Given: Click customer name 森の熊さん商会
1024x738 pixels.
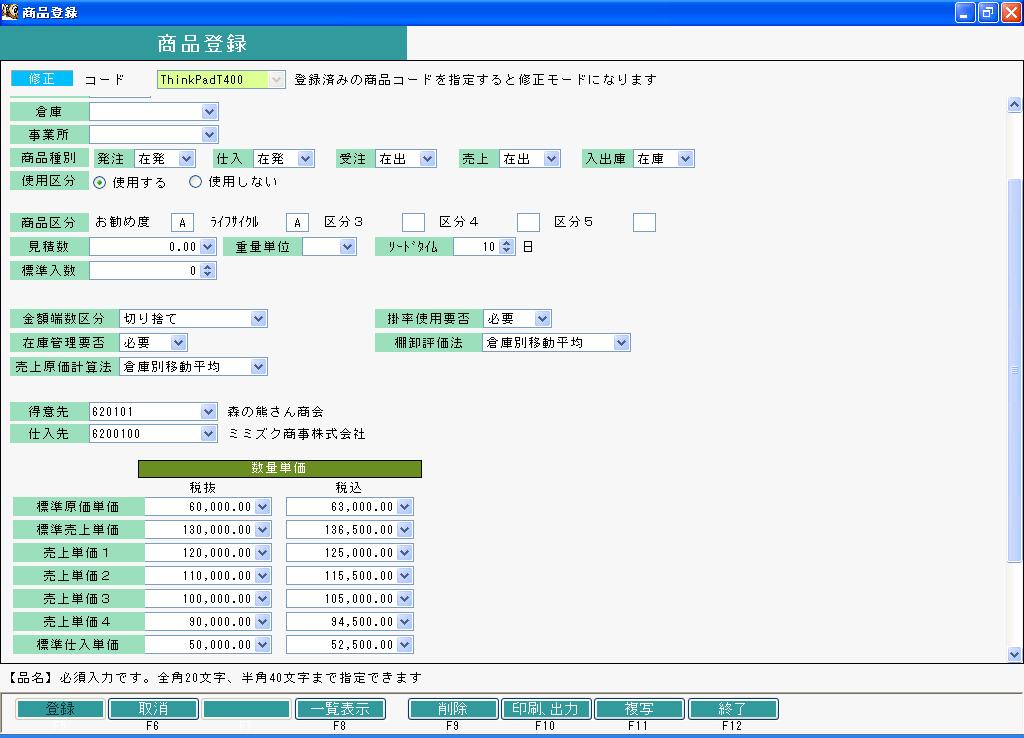Looking at the screenshot, I should click(x=276, y=411).
